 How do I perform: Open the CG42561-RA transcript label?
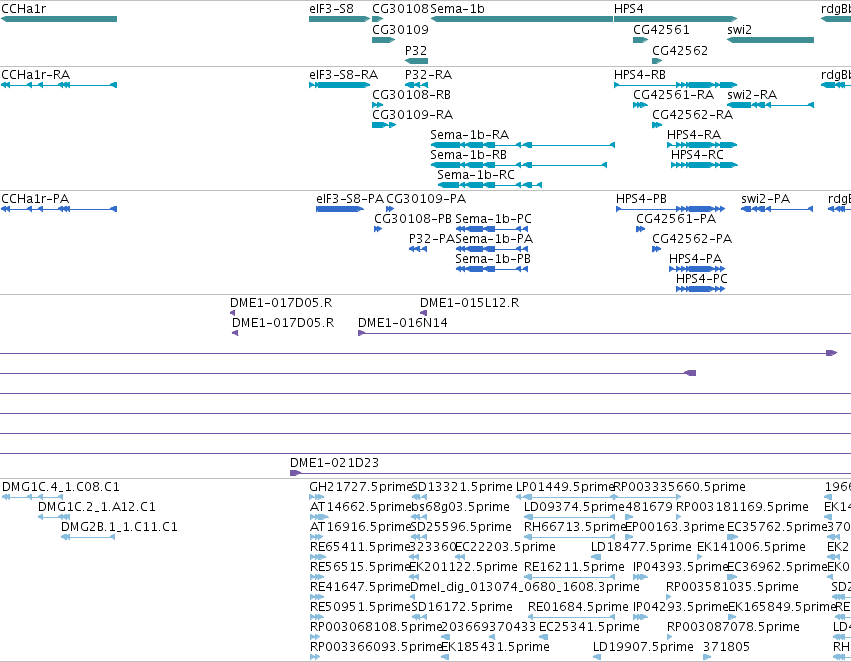pos(674,95)
